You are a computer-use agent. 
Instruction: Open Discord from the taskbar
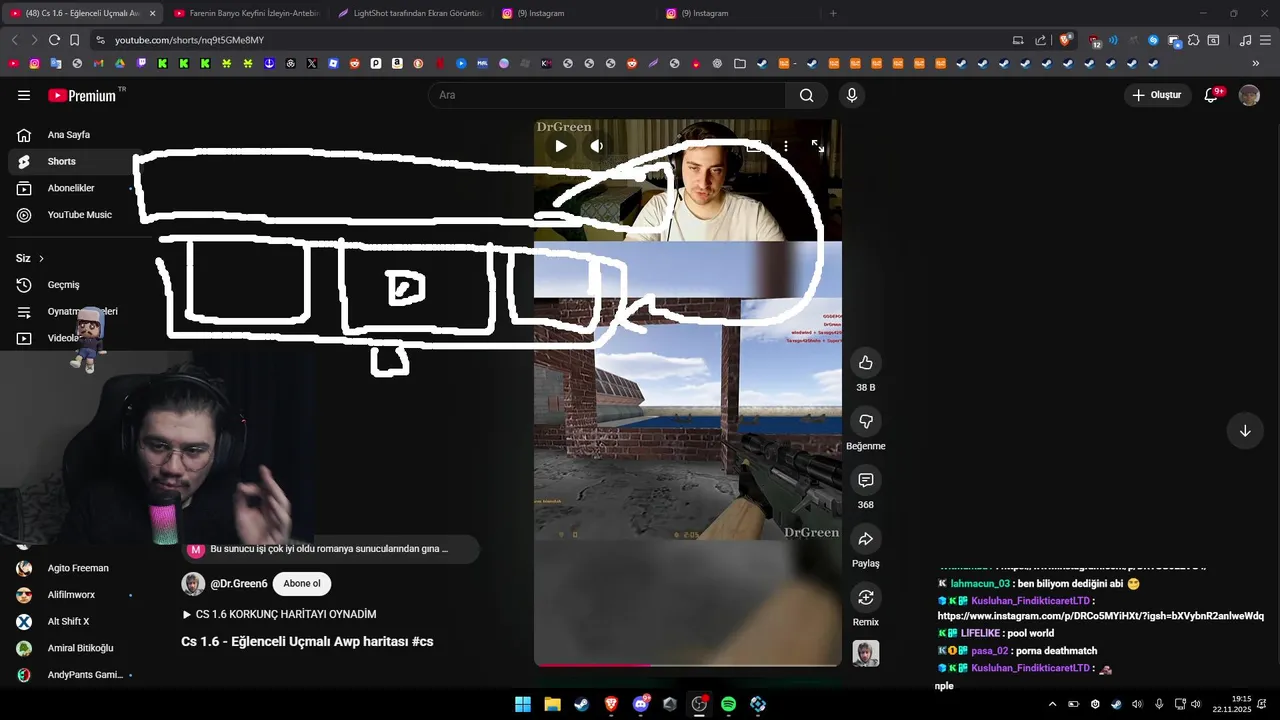tap(641, 704)
